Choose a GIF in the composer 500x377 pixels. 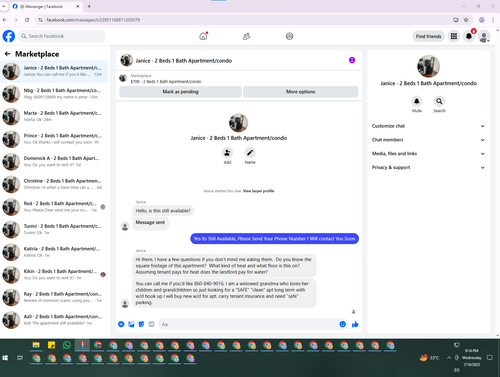151,324
